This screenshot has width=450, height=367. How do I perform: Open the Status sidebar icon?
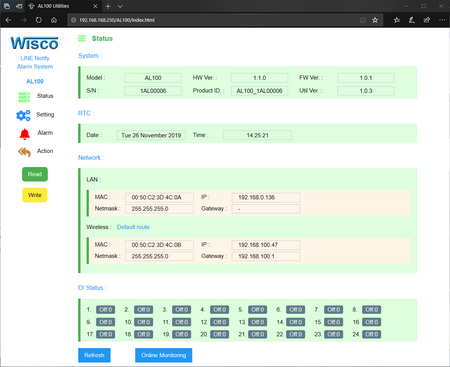coord(24,97)
